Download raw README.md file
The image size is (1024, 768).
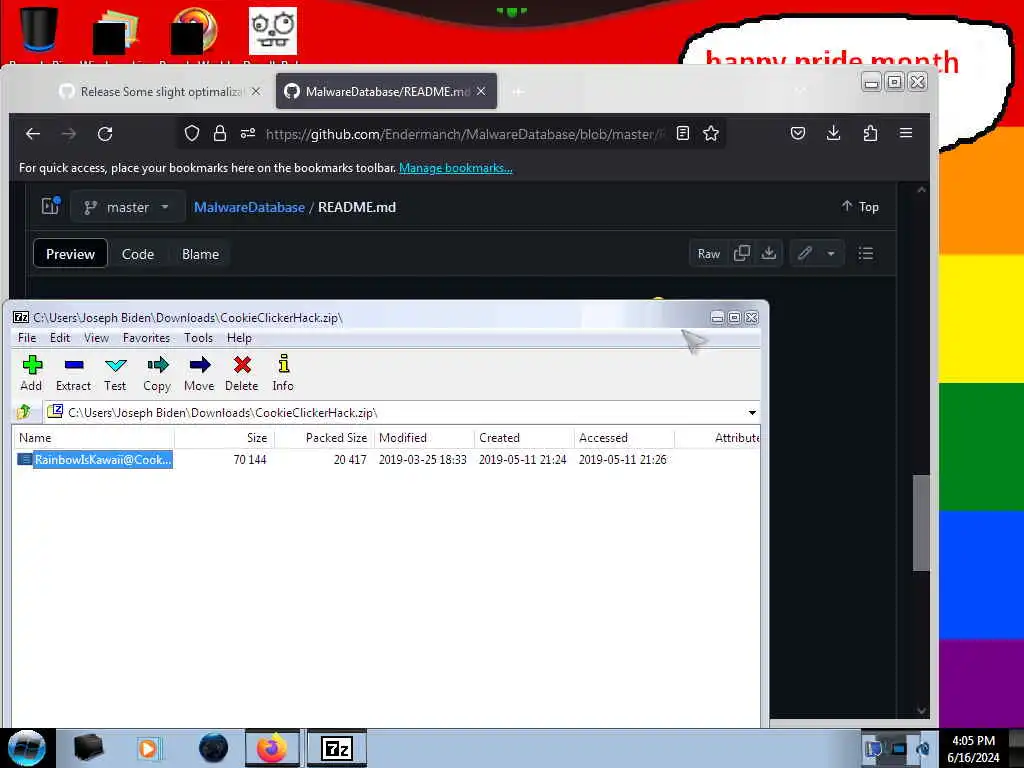pos(769,253)
